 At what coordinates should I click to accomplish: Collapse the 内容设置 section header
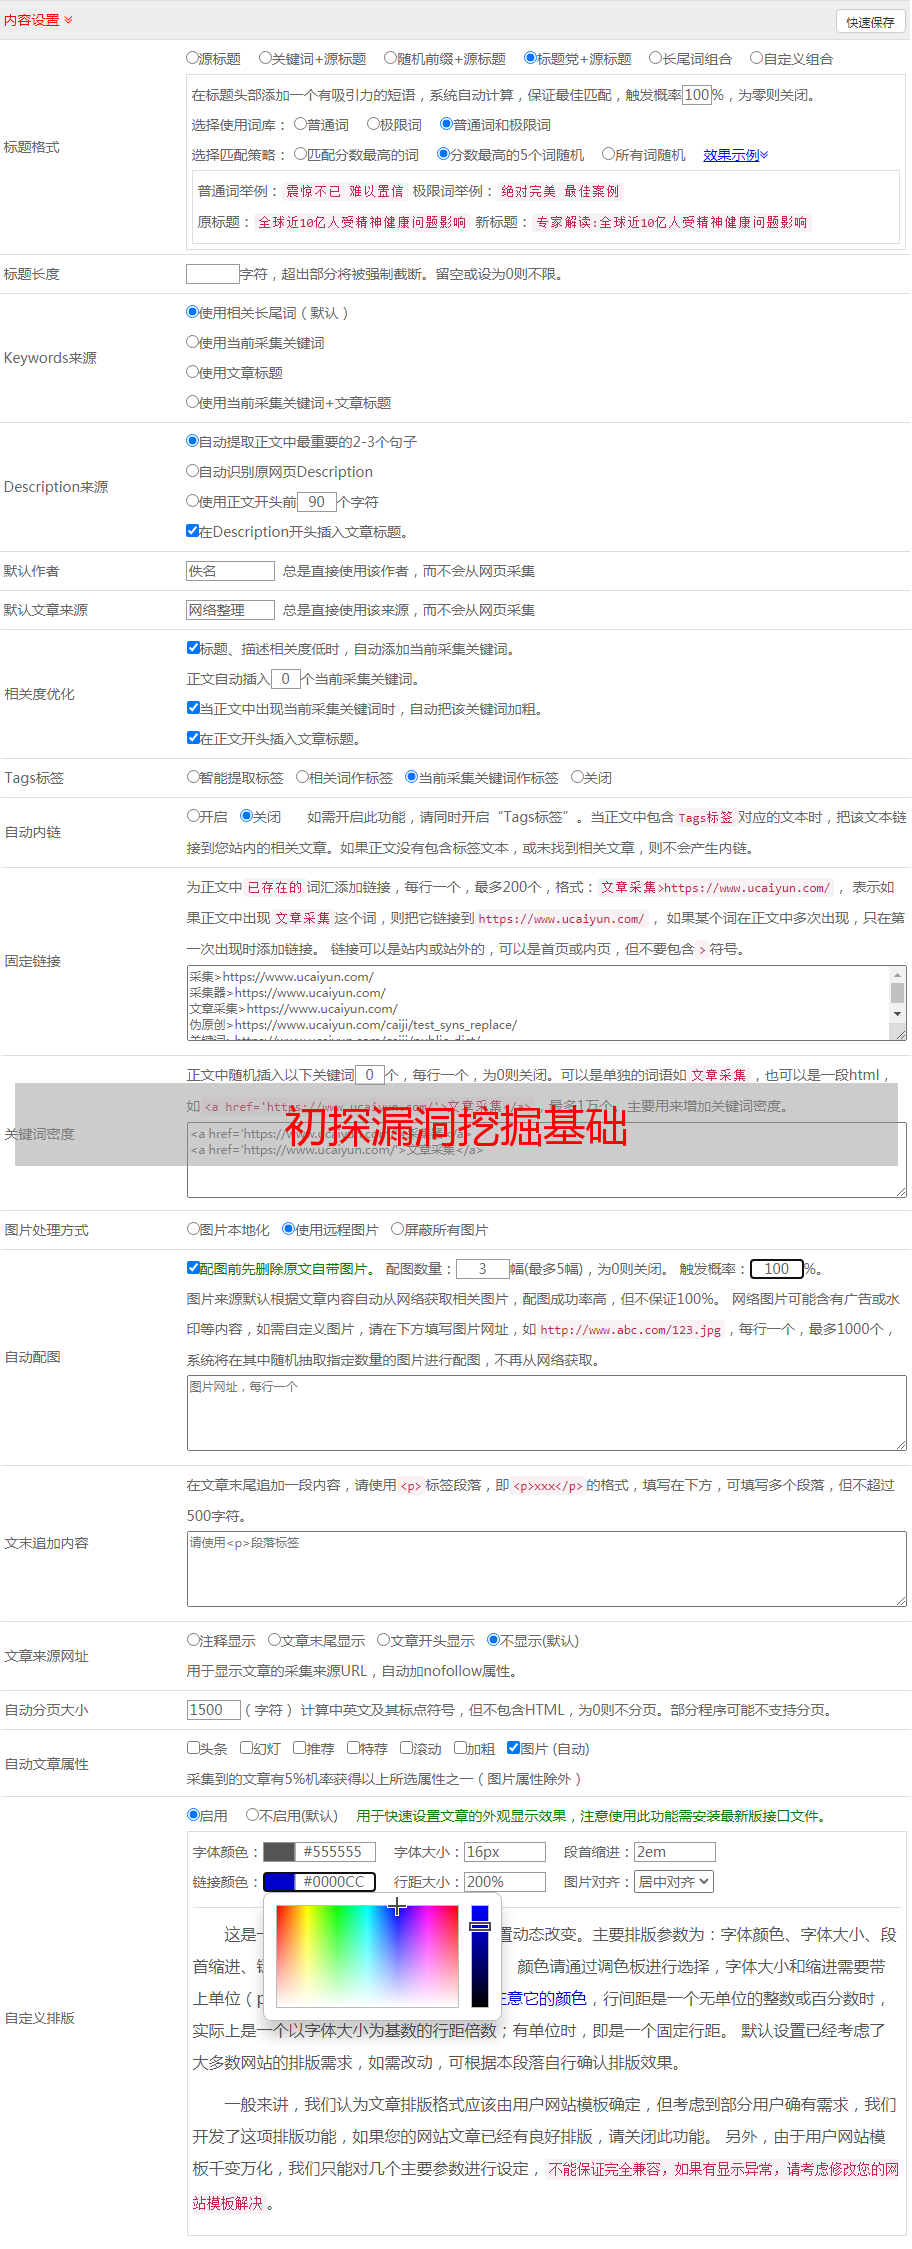tap(38, 20)
